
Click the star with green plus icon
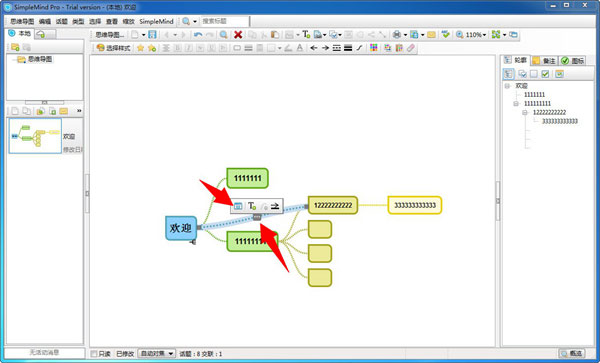click(152, 48)
